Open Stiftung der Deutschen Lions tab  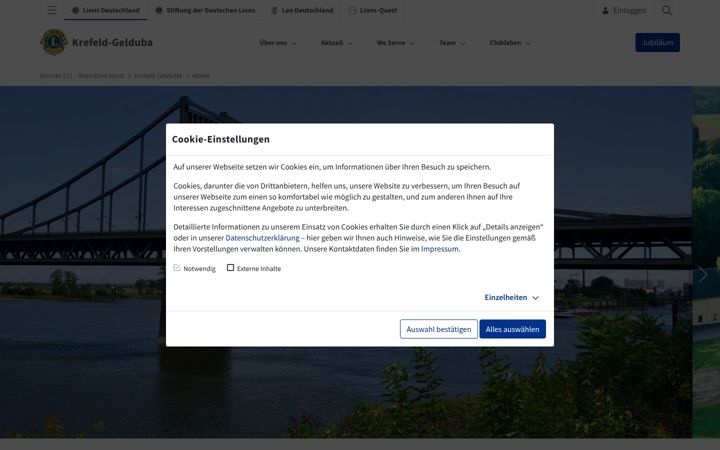[x=205, y=10]
